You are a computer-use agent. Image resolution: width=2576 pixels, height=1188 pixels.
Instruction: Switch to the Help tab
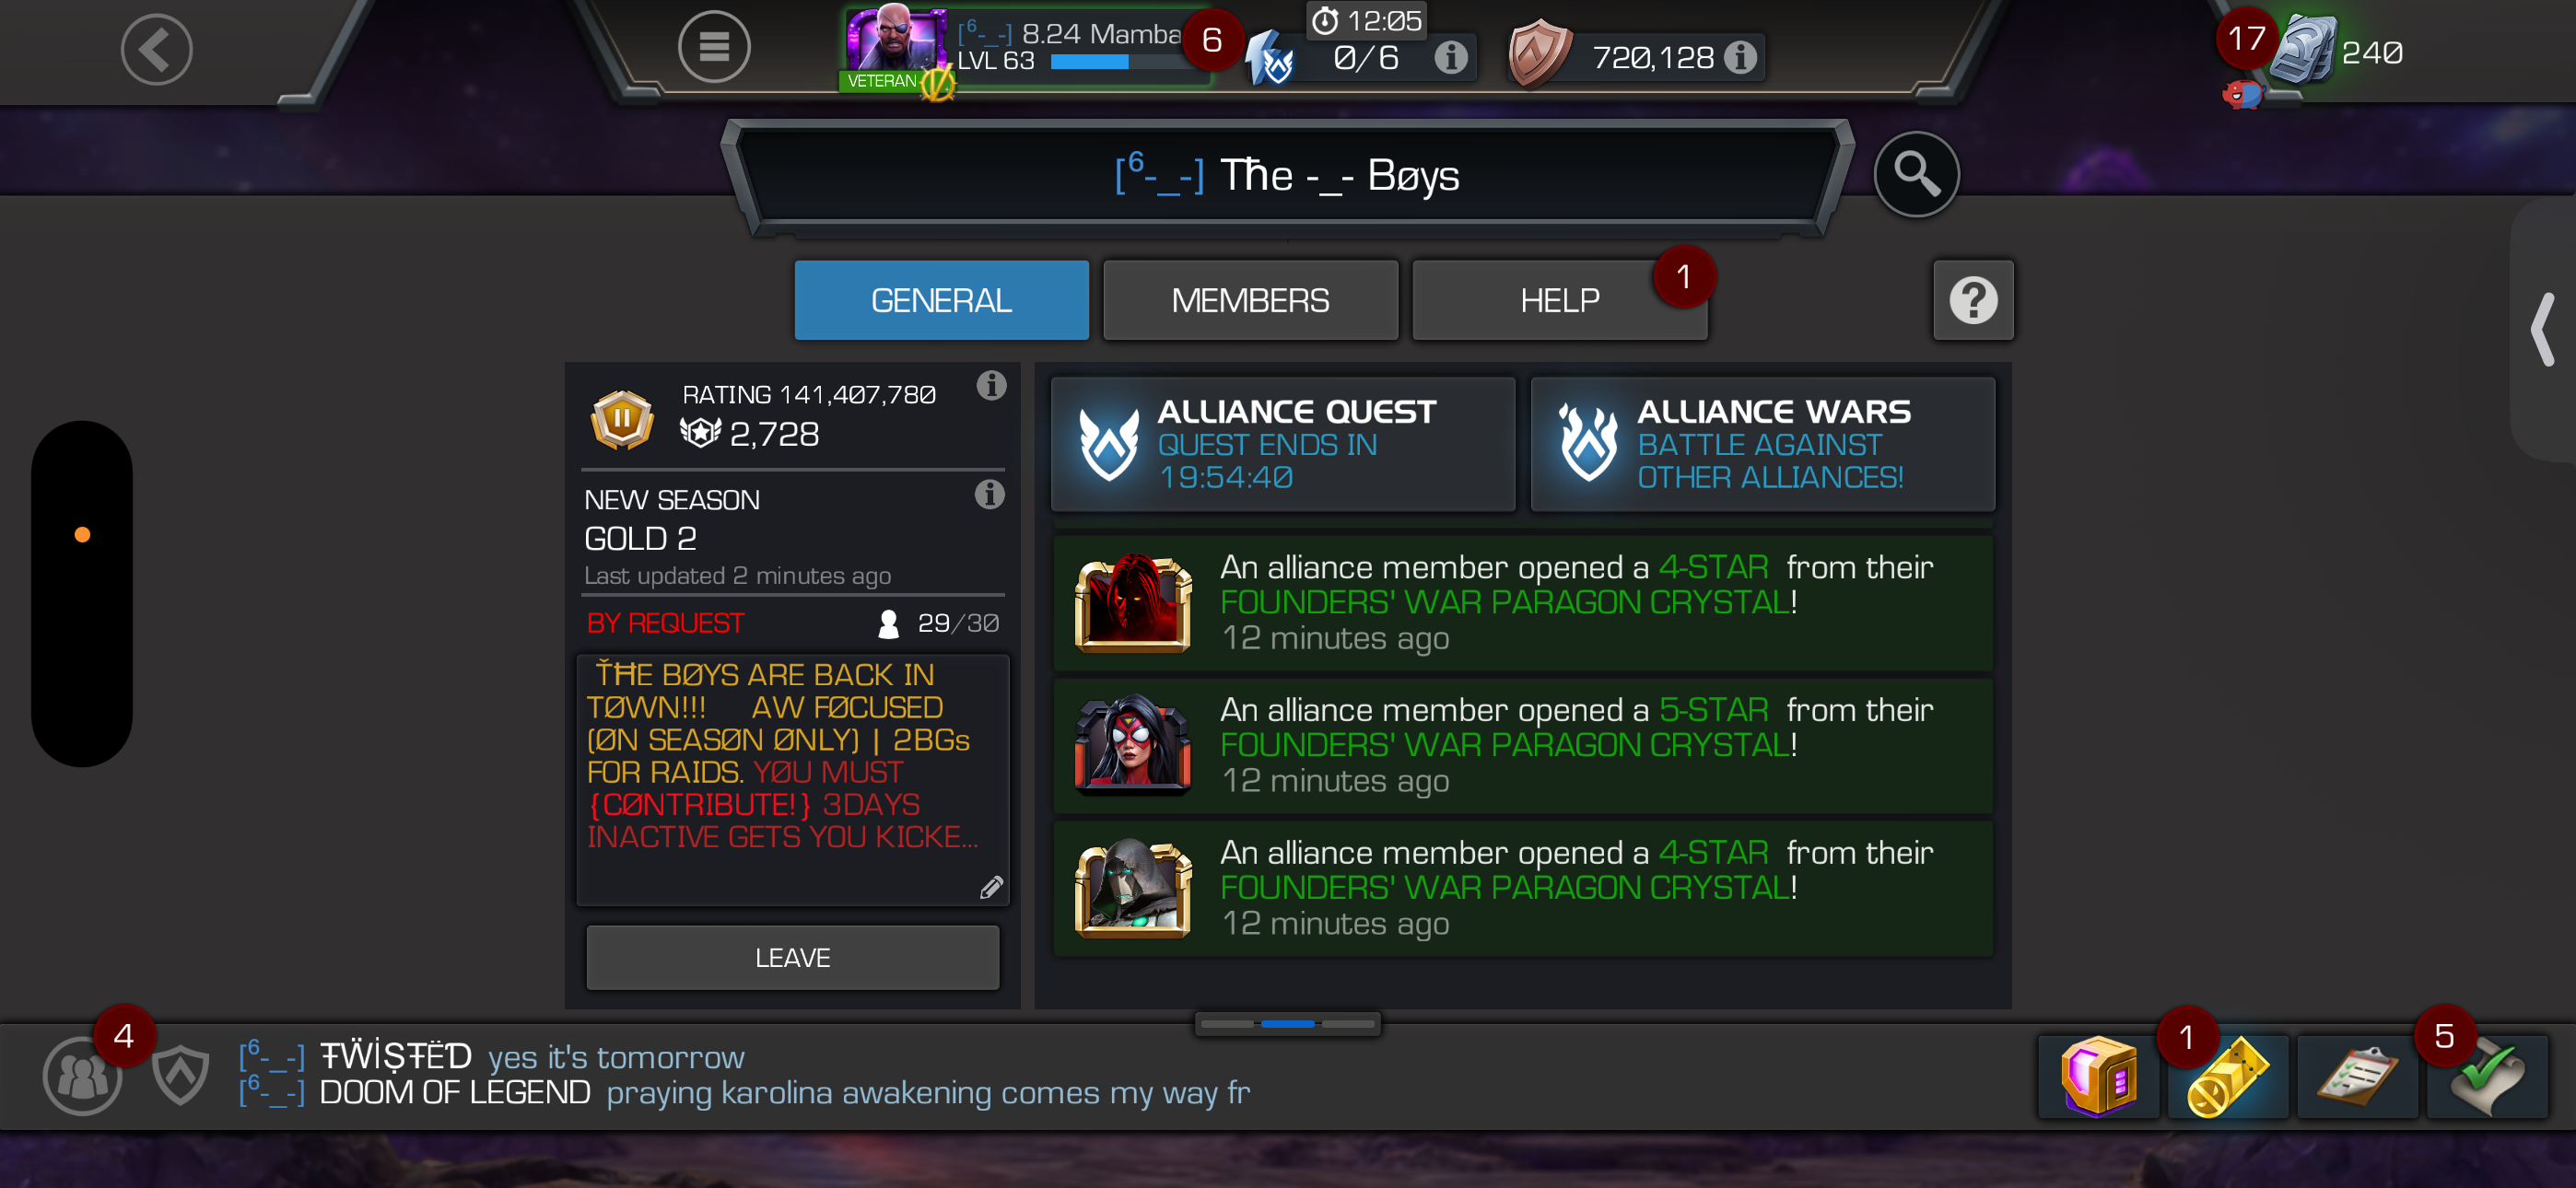point(1559,300)
